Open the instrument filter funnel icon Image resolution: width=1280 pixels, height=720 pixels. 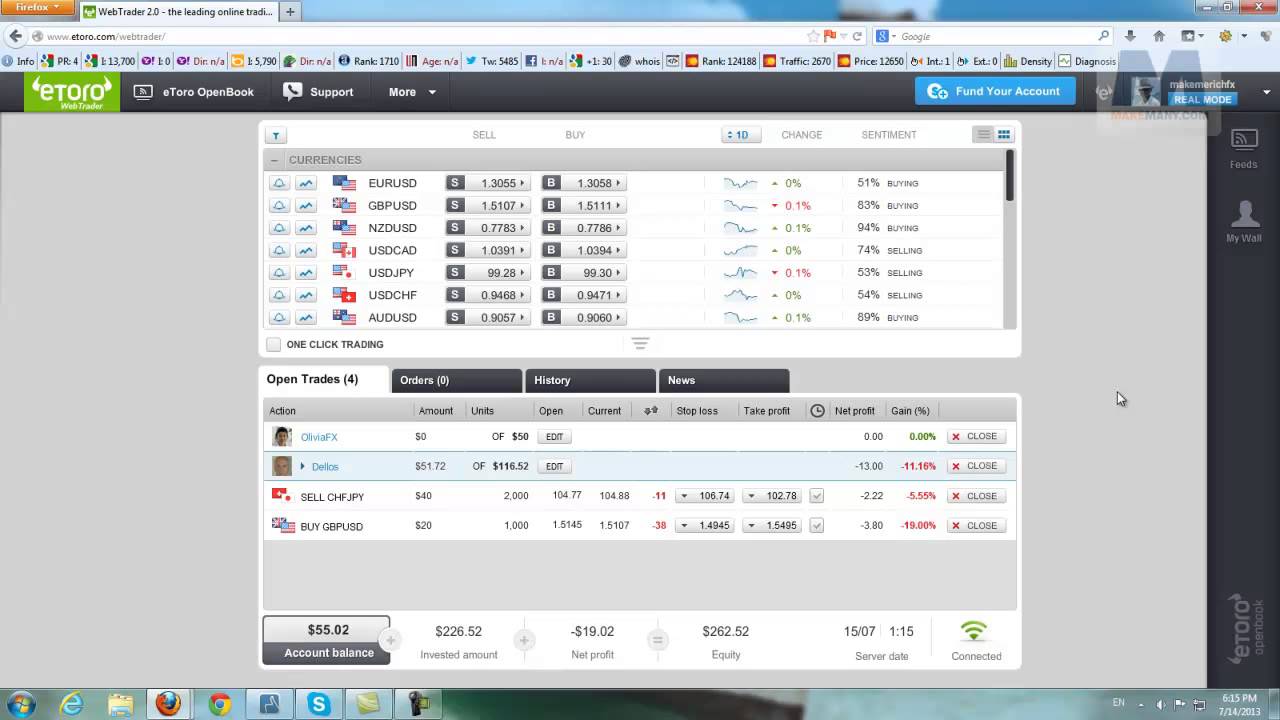pos(276,135)
